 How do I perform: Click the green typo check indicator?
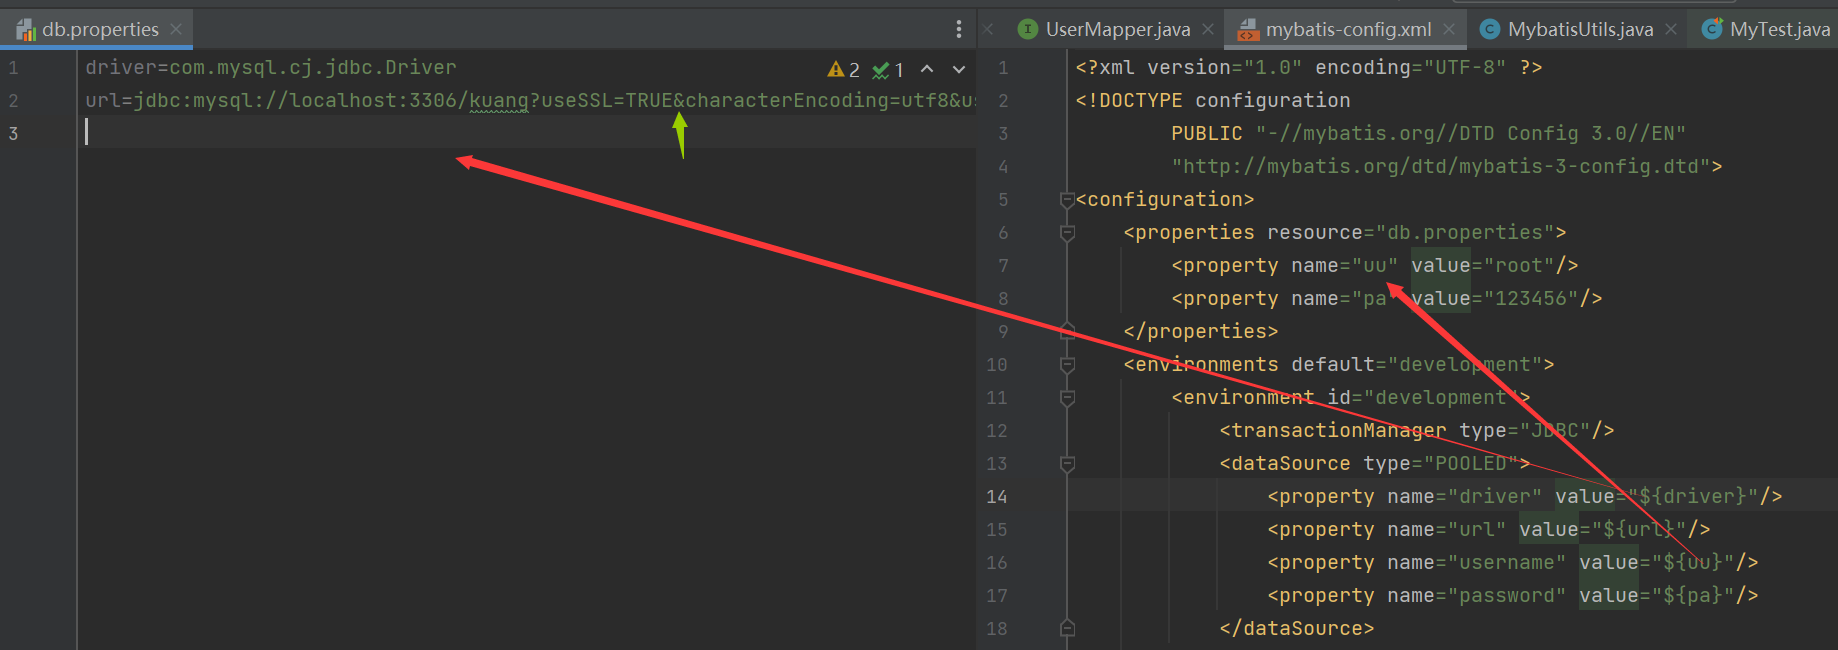[888, 70]
